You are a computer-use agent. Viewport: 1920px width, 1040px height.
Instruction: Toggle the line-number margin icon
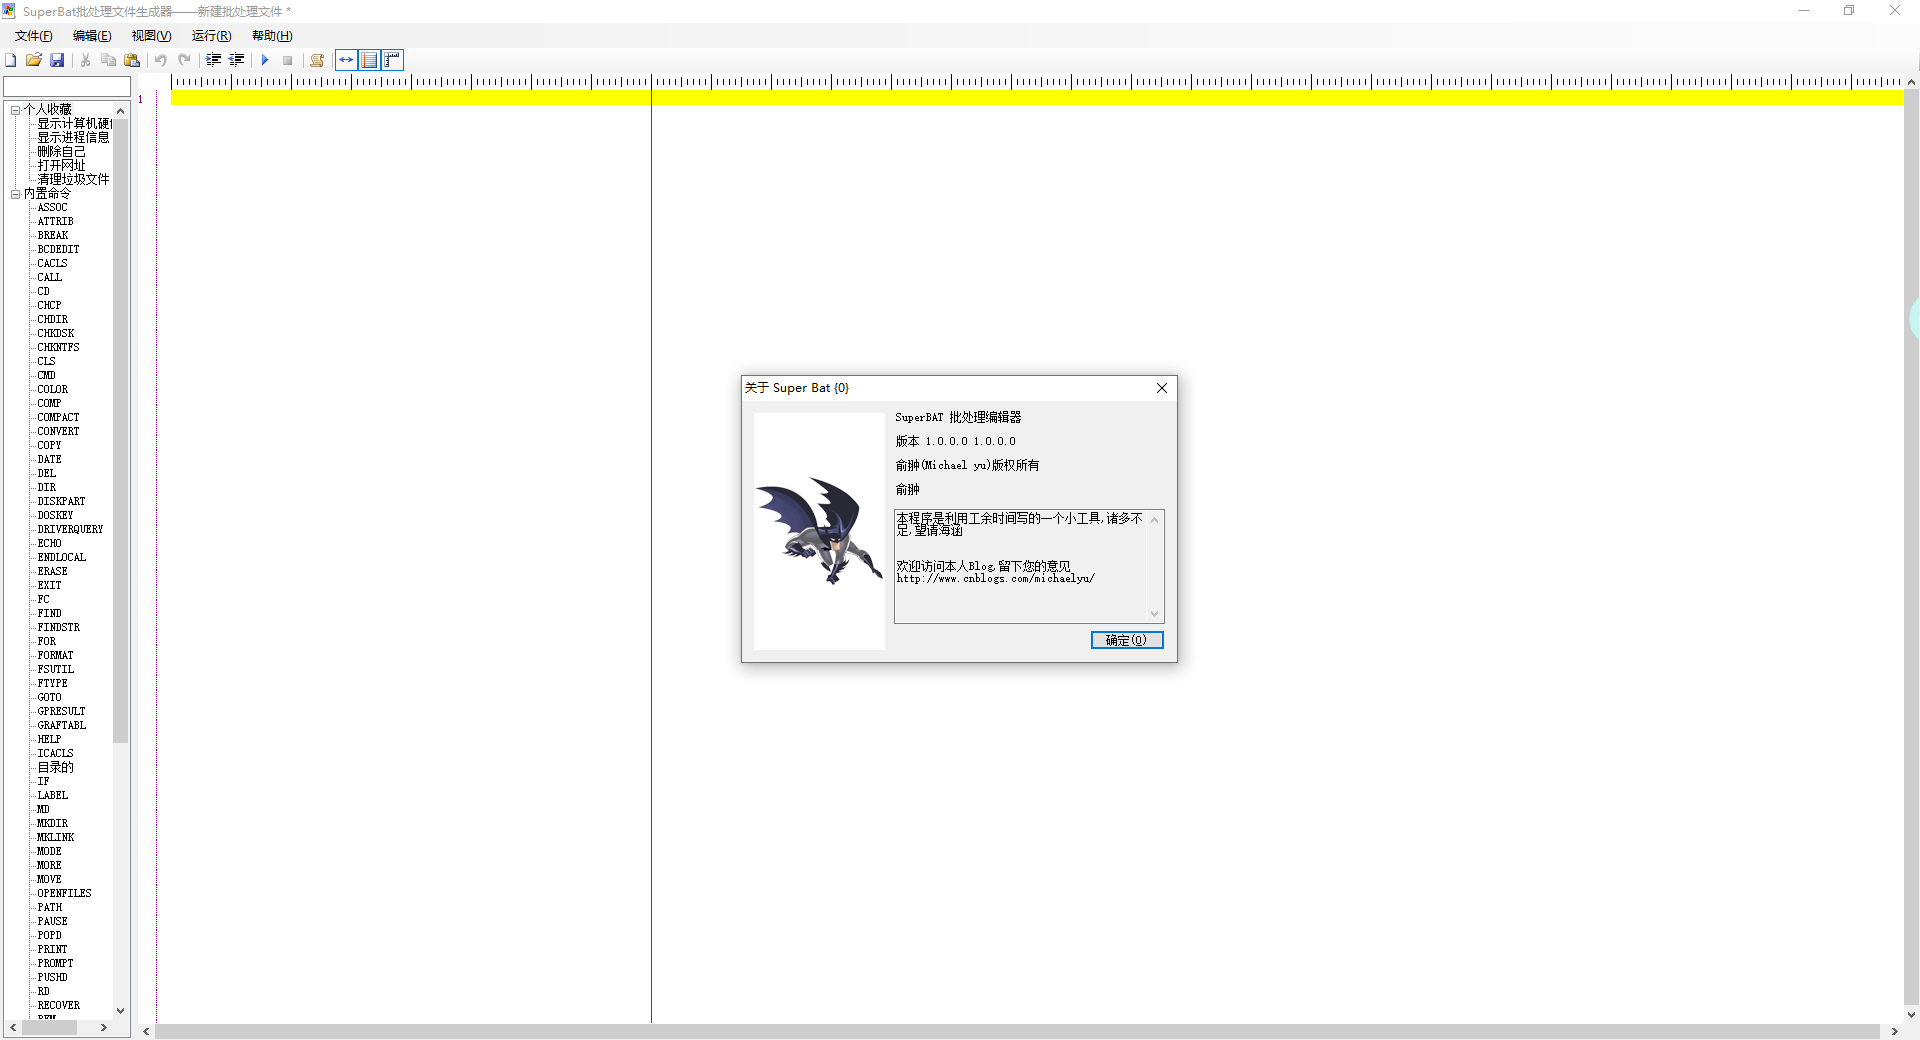pyautogui.click(x=369, y=60)
